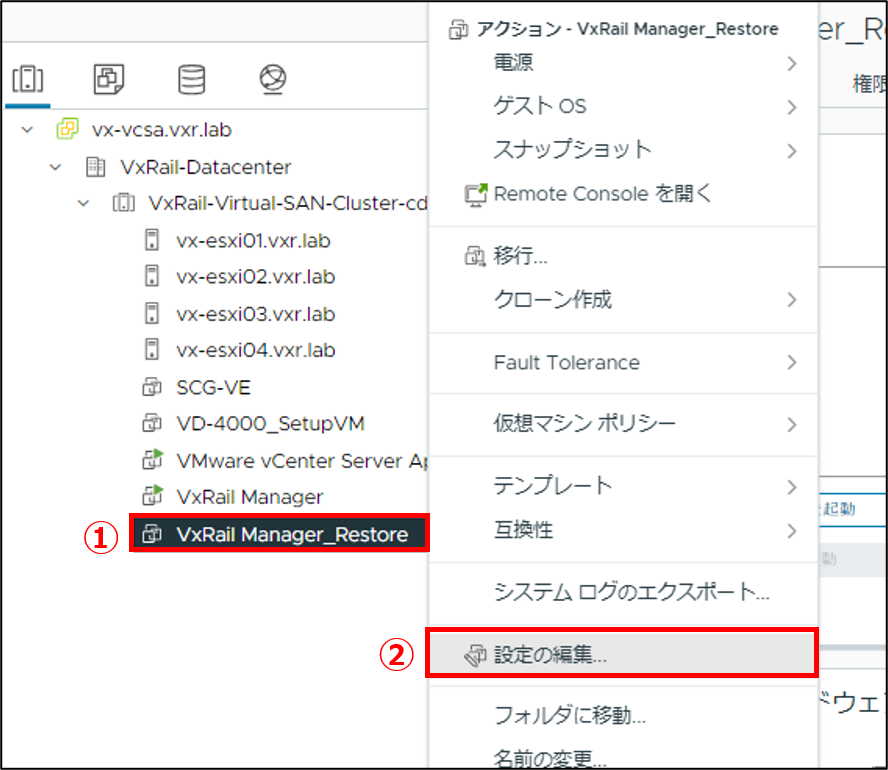The width and height of the screenshot is (888, 770).
Task: Click the host icon for vx-esxi02.vxr.lab
Action: (152, 276)
